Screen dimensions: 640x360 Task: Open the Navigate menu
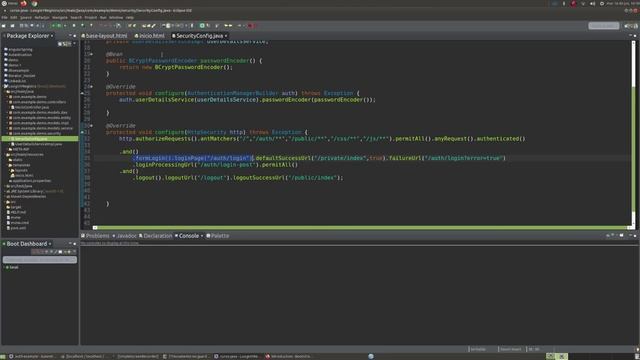(60, 18)
